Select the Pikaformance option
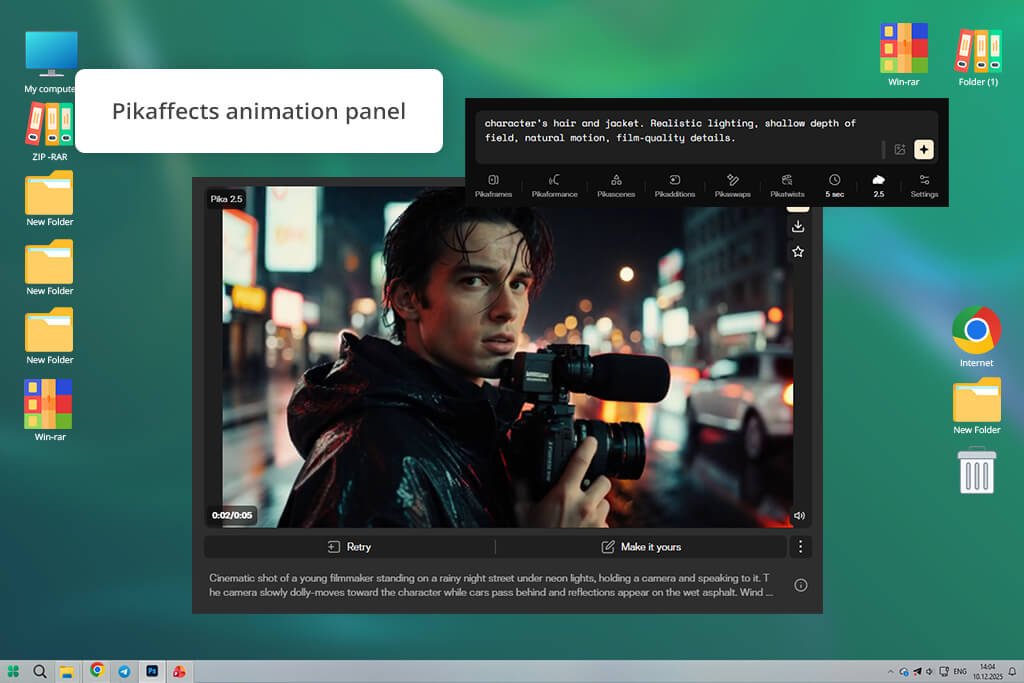1024x683 pixels. tap(554, 185)
